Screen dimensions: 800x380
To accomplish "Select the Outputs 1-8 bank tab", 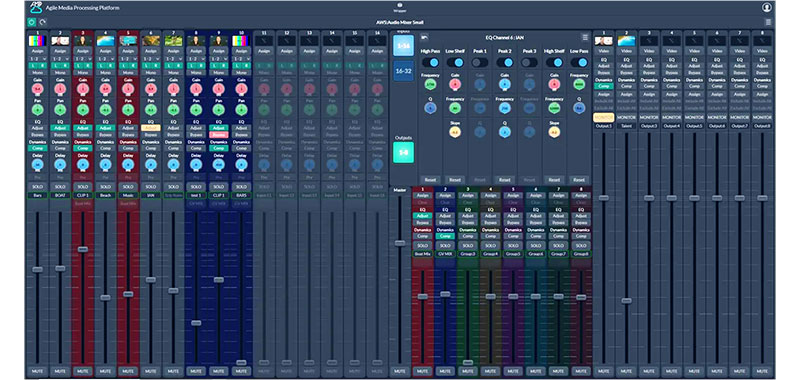I will [403, 153].
